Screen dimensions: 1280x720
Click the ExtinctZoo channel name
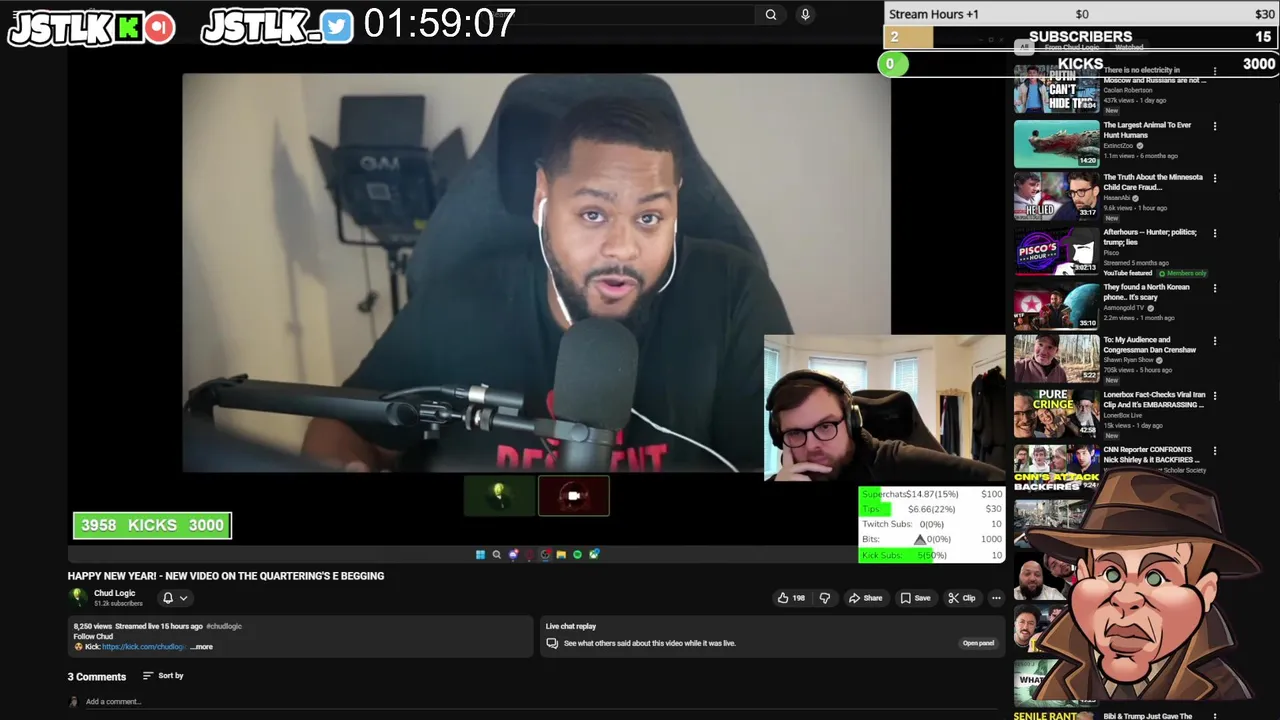point(1118,146)
